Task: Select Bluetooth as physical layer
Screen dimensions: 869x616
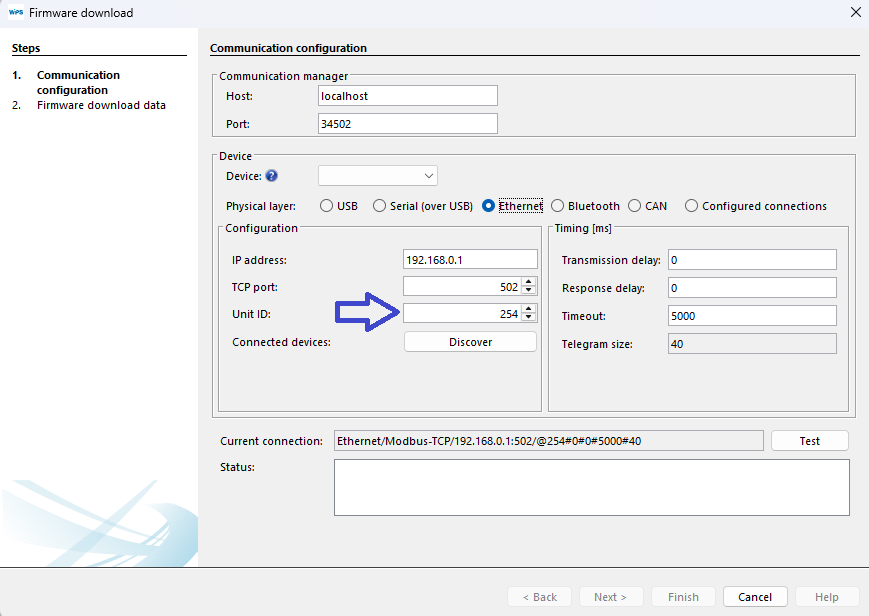Action: (x=557, y=206)
